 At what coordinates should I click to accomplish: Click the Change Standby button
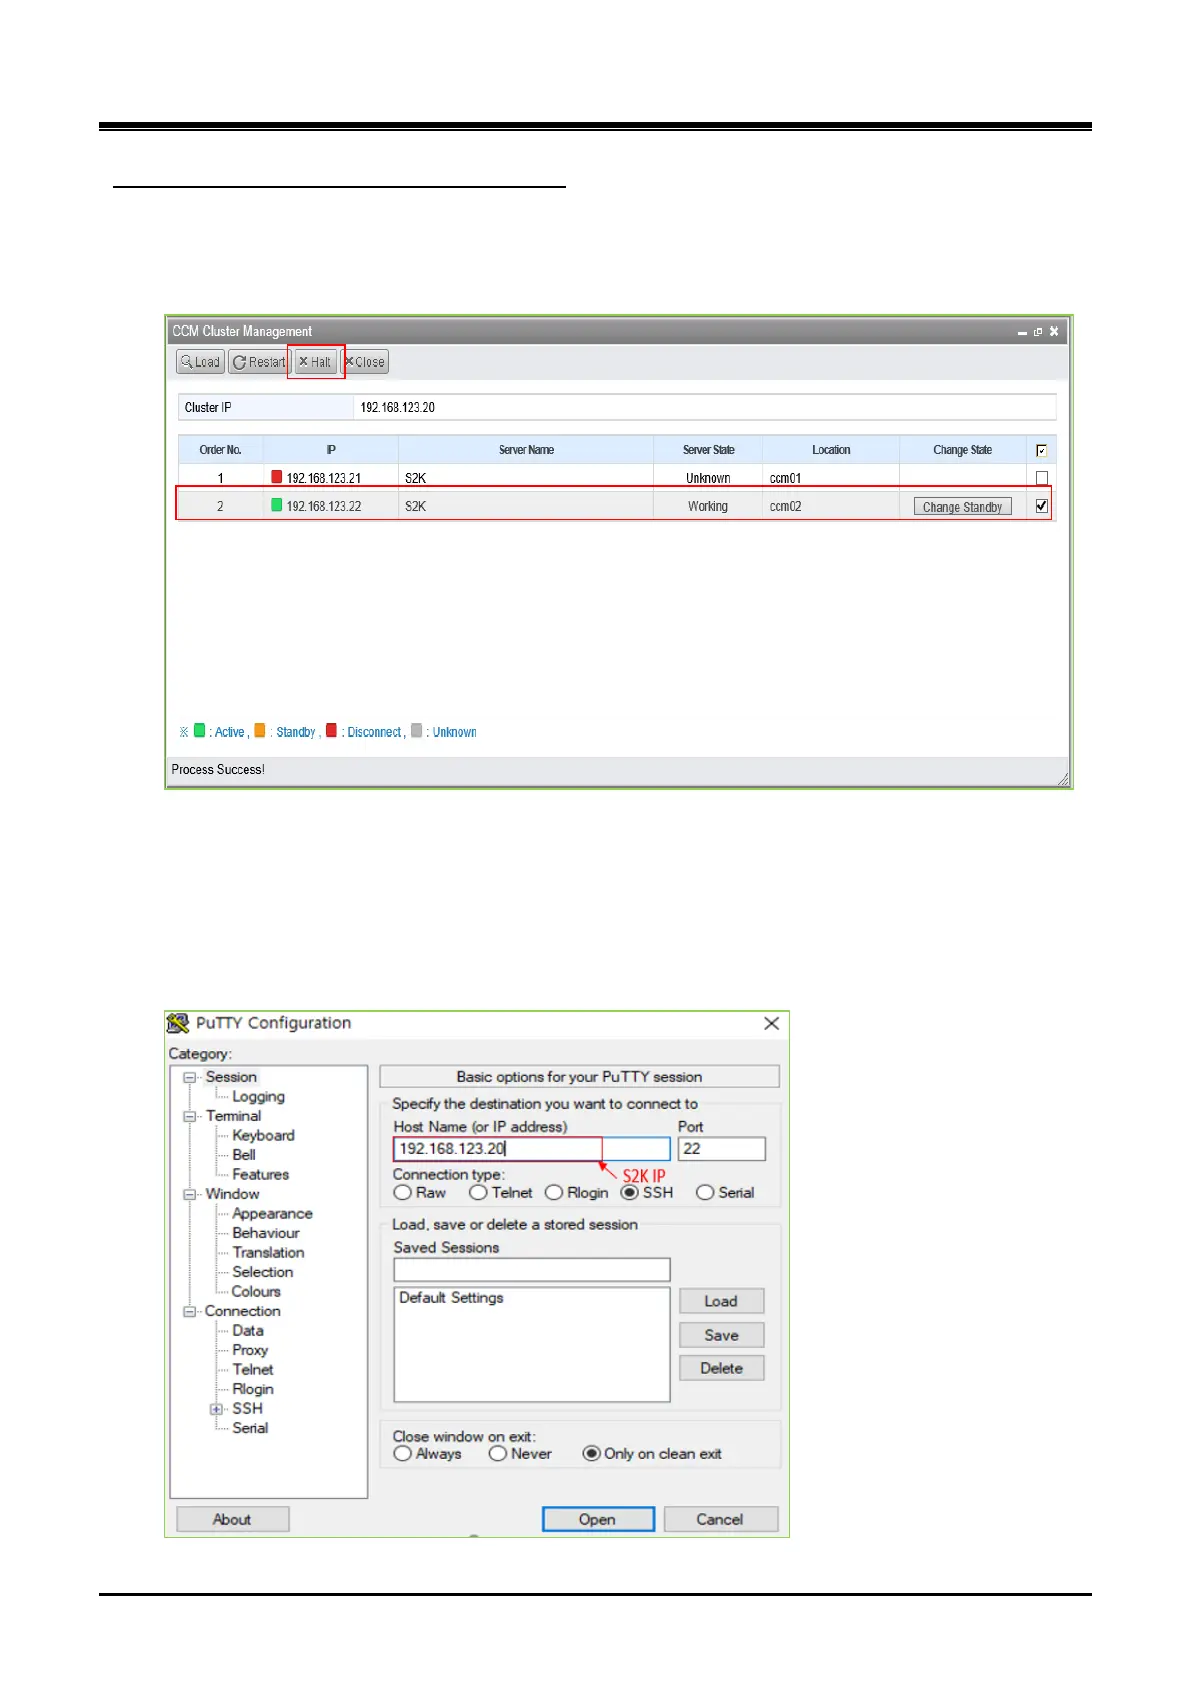click(963, 507)
